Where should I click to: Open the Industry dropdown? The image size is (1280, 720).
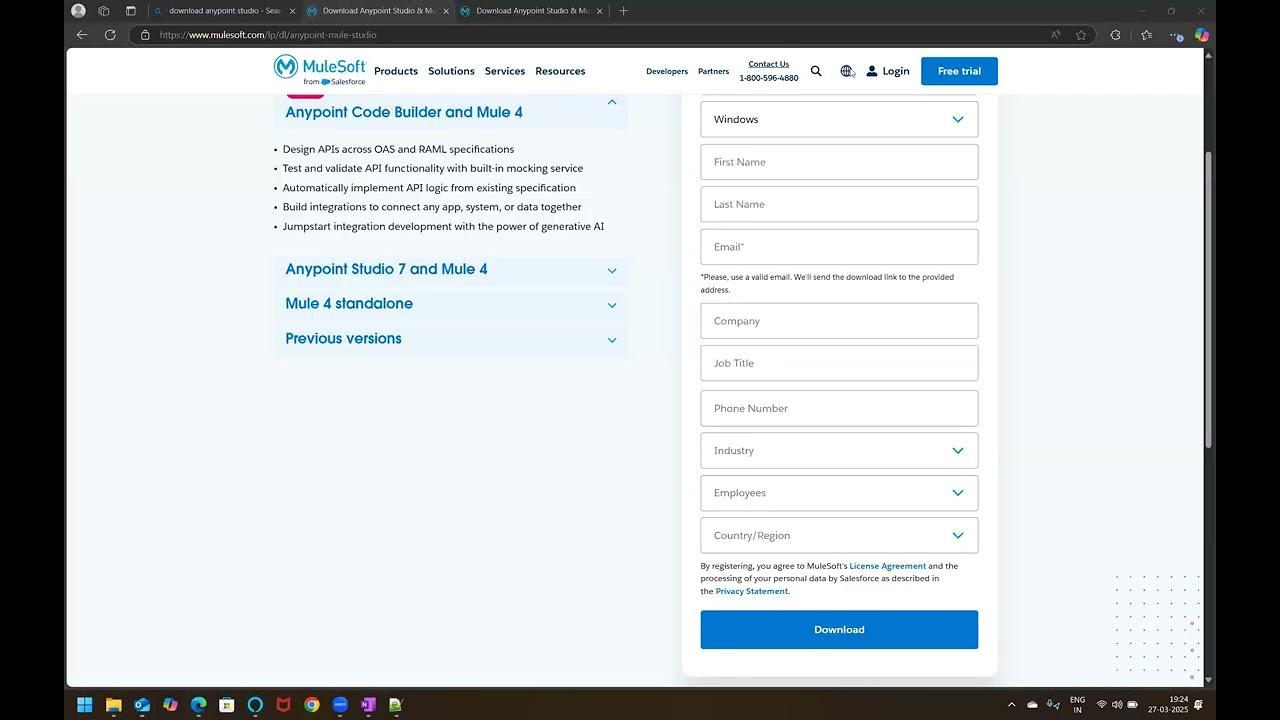click(839, 451)
